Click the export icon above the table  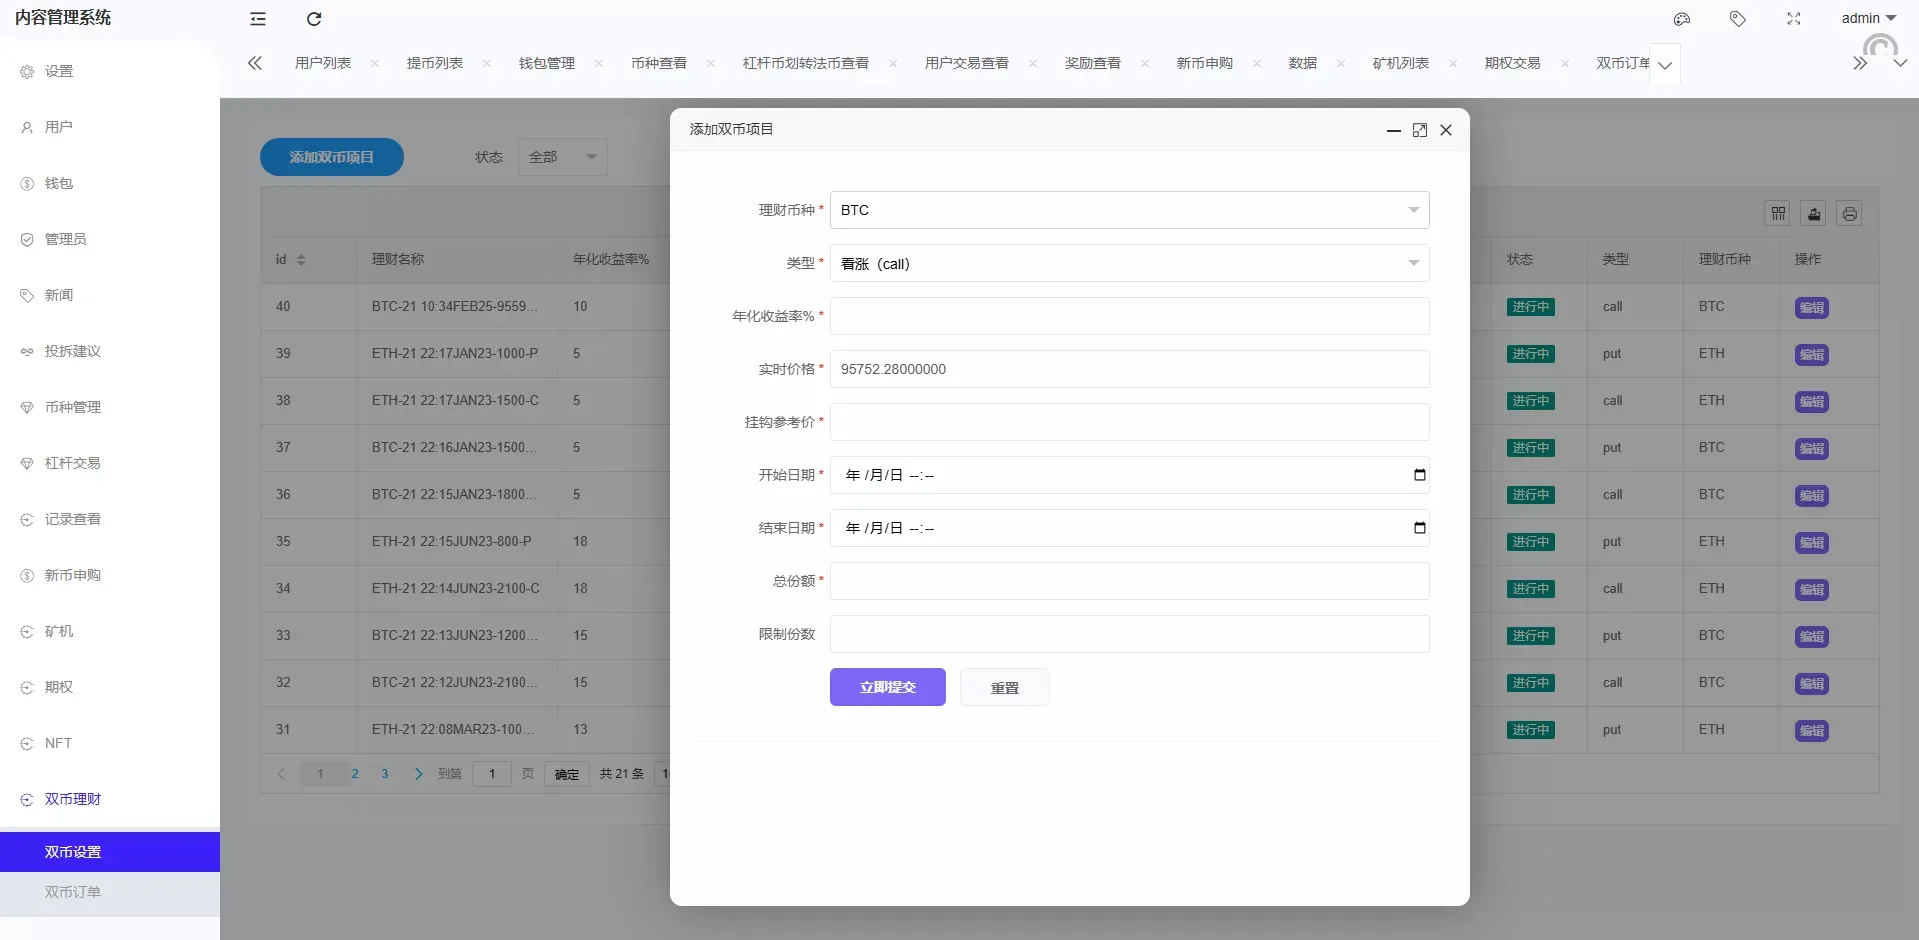[1813, 213]
